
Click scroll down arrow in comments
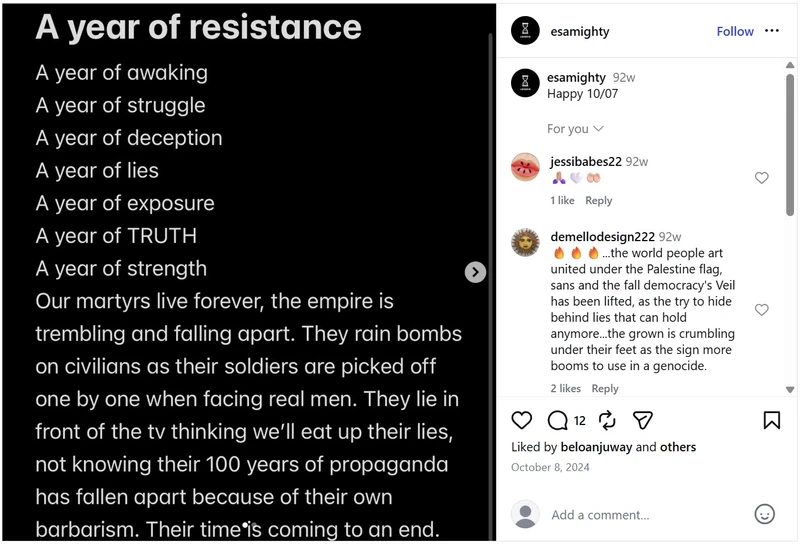(790, 389)
